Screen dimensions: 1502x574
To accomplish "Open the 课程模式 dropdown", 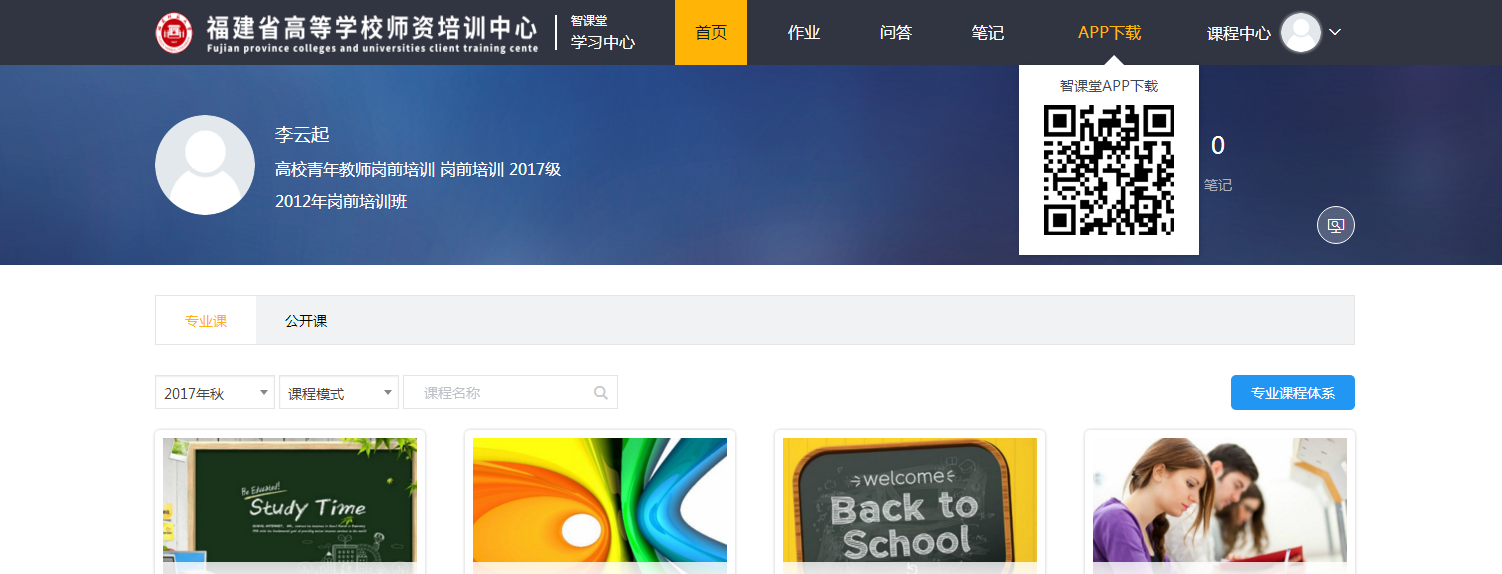I will coord(339,393).
